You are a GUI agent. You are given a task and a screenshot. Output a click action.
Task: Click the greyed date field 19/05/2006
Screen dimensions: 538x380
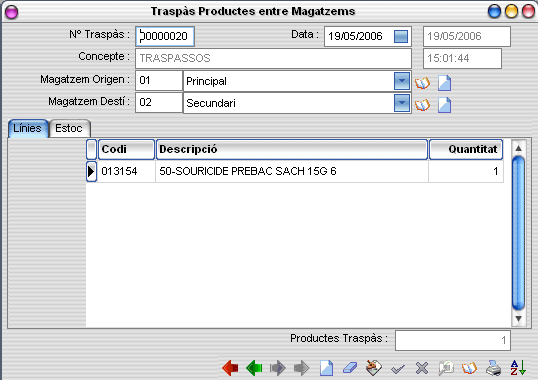(x=467, y=36)
